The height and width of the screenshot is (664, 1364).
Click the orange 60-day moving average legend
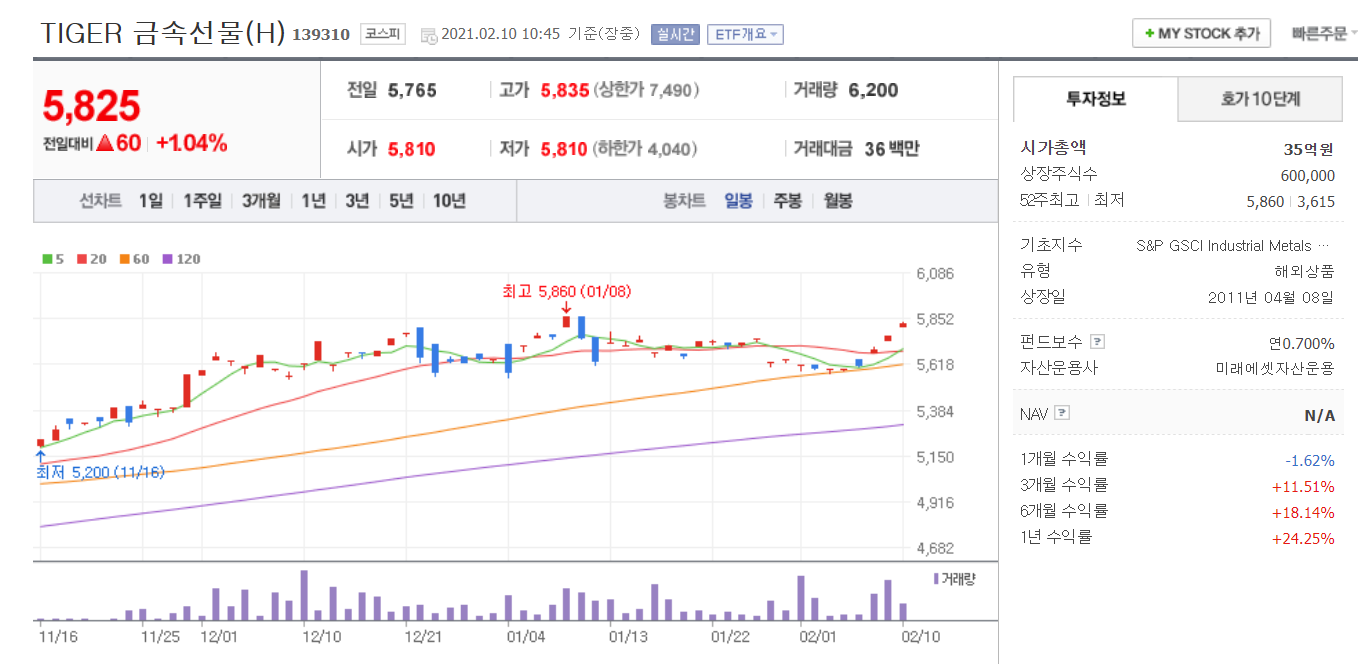132,259
